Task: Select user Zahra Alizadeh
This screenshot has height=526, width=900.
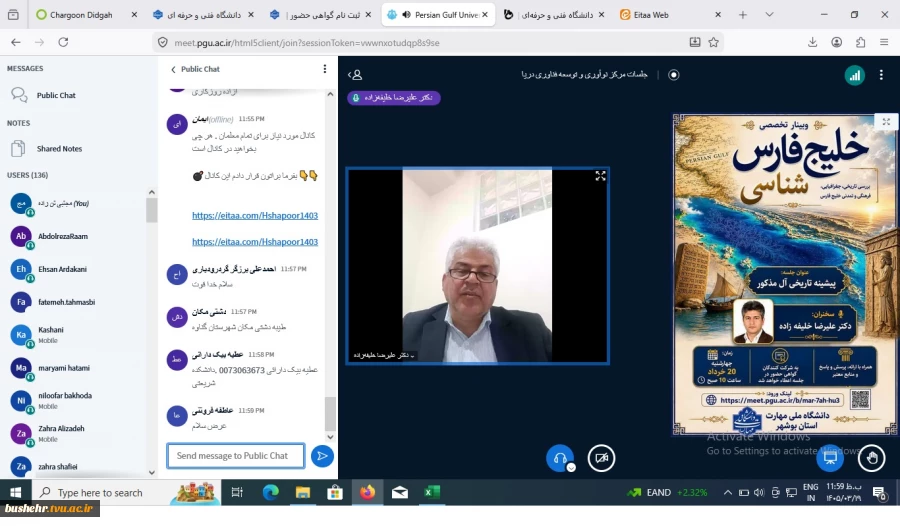Action: tap(61, 433)
